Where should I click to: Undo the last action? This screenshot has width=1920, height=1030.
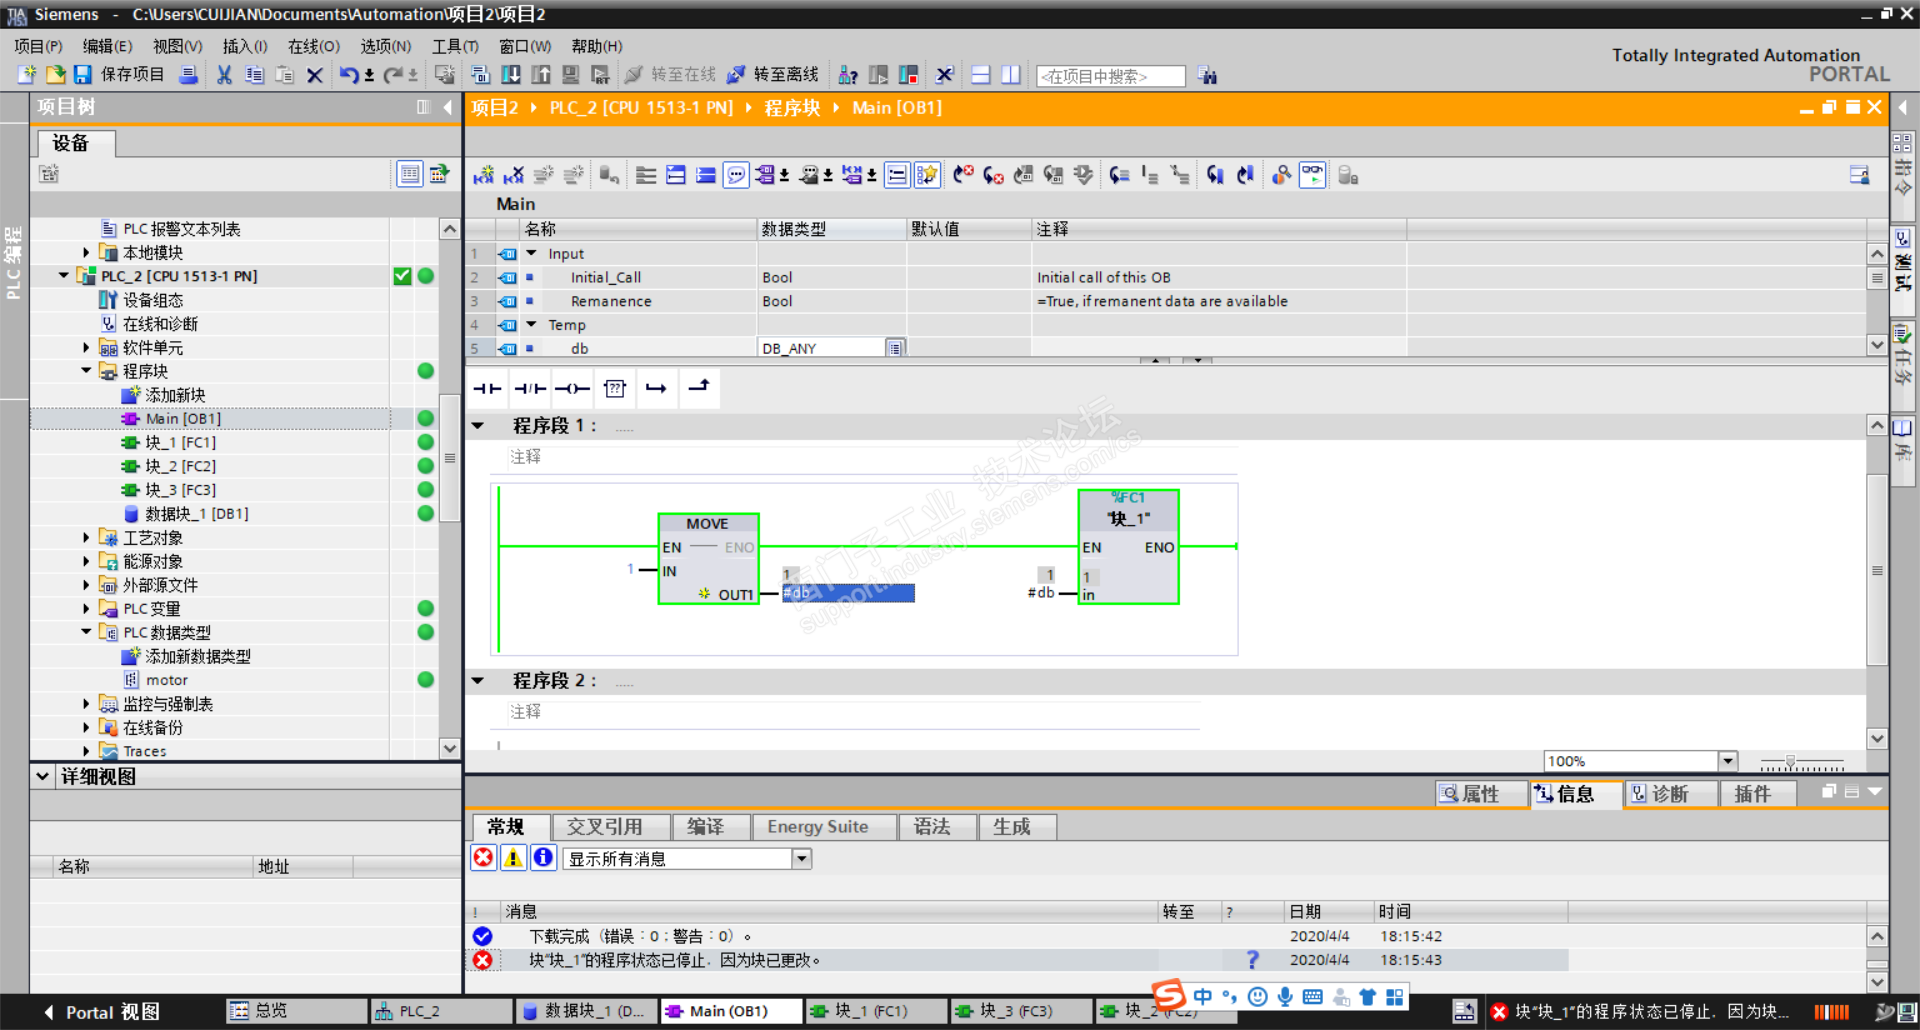coord(349,75)
